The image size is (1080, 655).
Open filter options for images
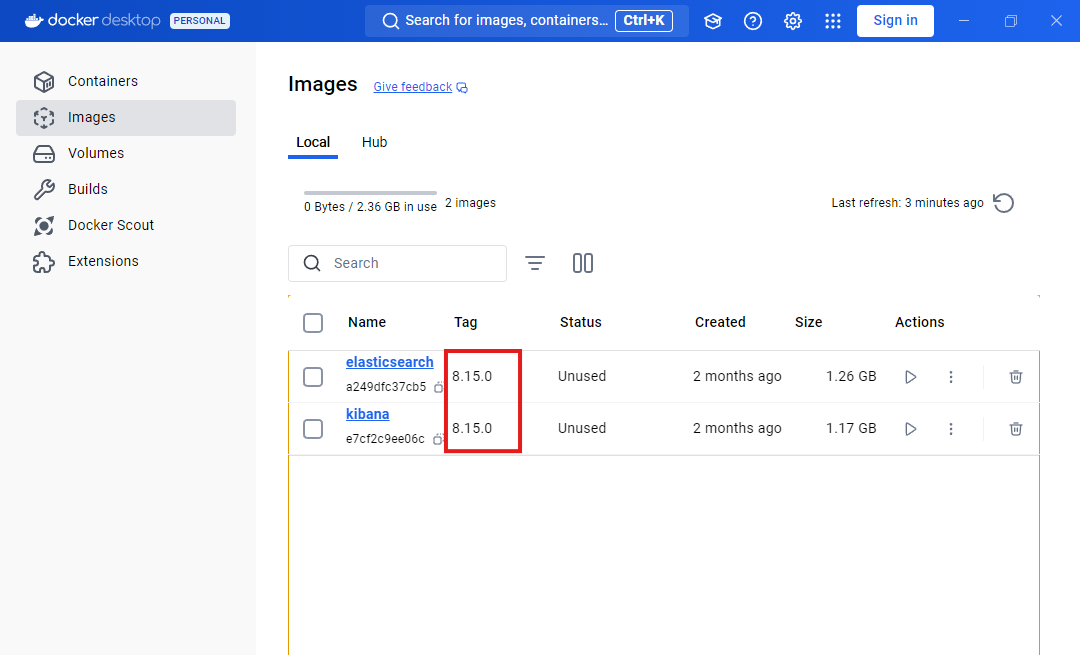pos(535,263)
